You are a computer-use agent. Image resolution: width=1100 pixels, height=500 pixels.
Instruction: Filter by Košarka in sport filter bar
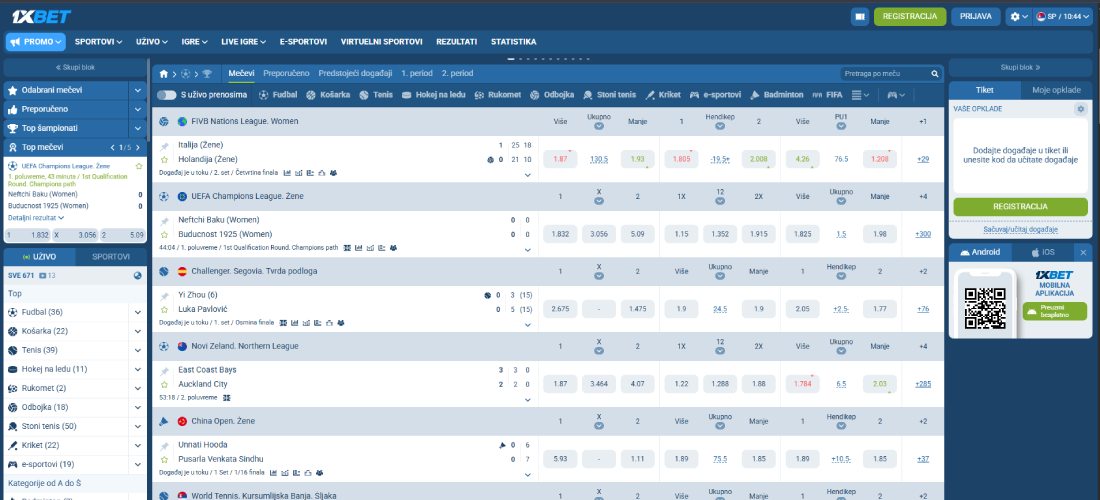click(x=328, y=95)
